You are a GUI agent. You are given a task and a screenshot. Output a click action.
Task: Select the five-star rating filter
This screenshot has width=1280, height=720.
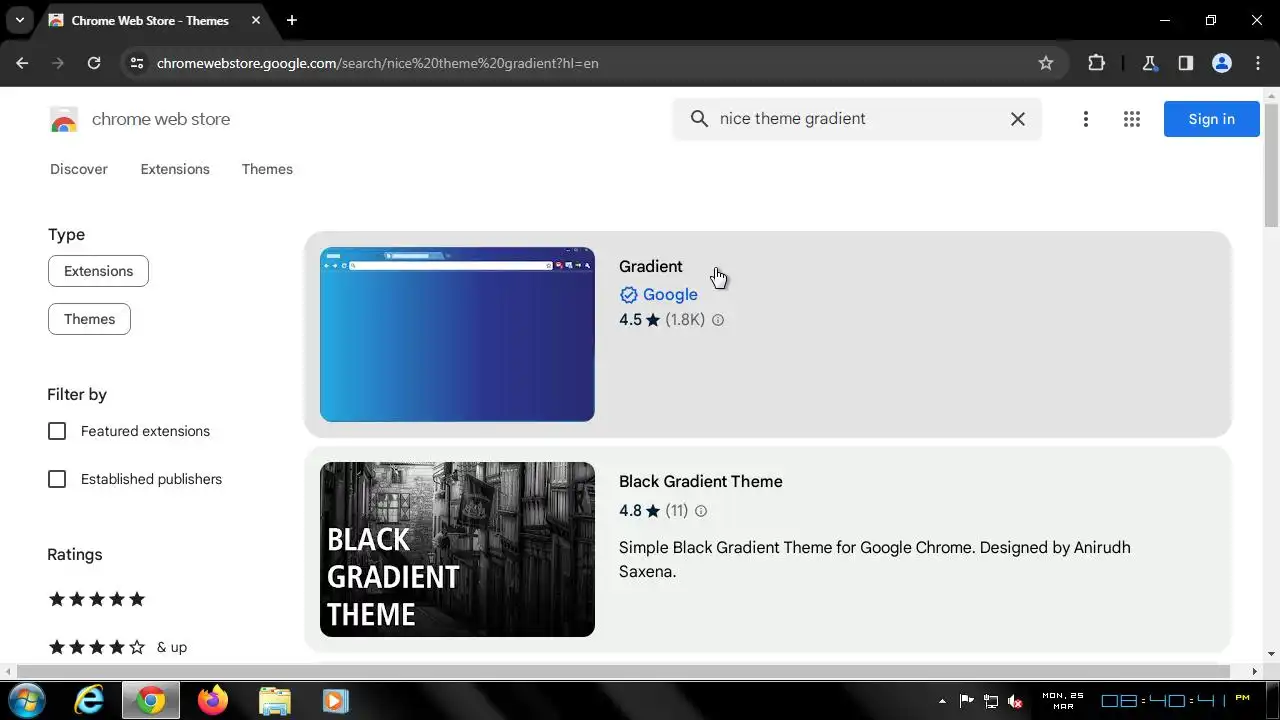(x=97, y=599)
